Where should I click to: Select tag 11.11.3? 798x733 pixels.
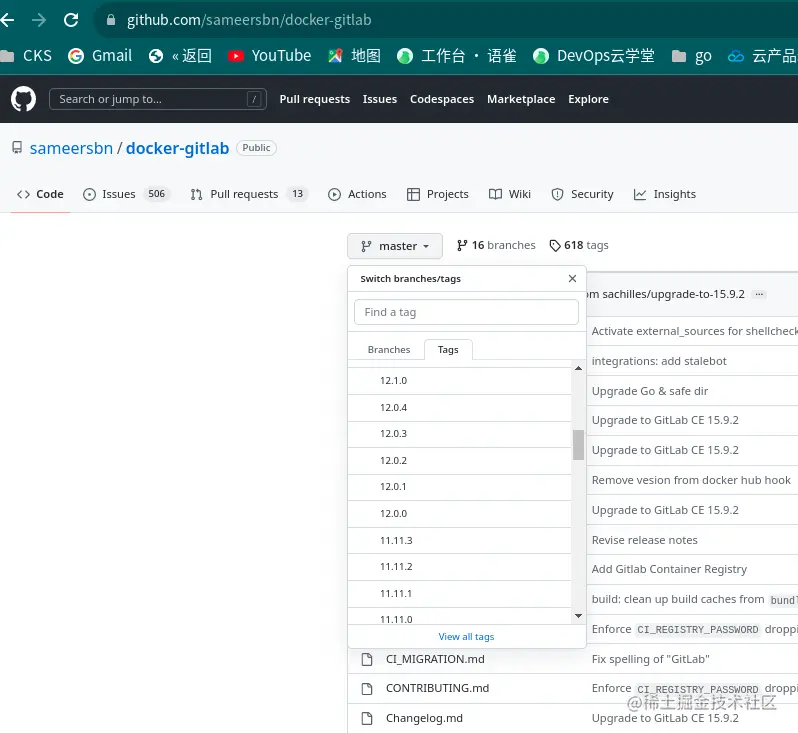(x=459, y=541)
